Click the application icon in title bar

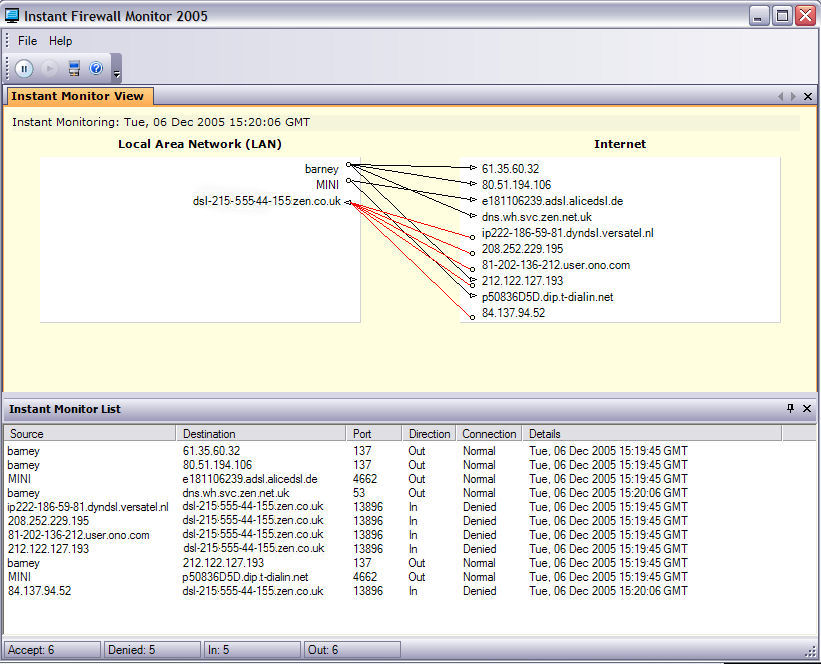(12, 16)
